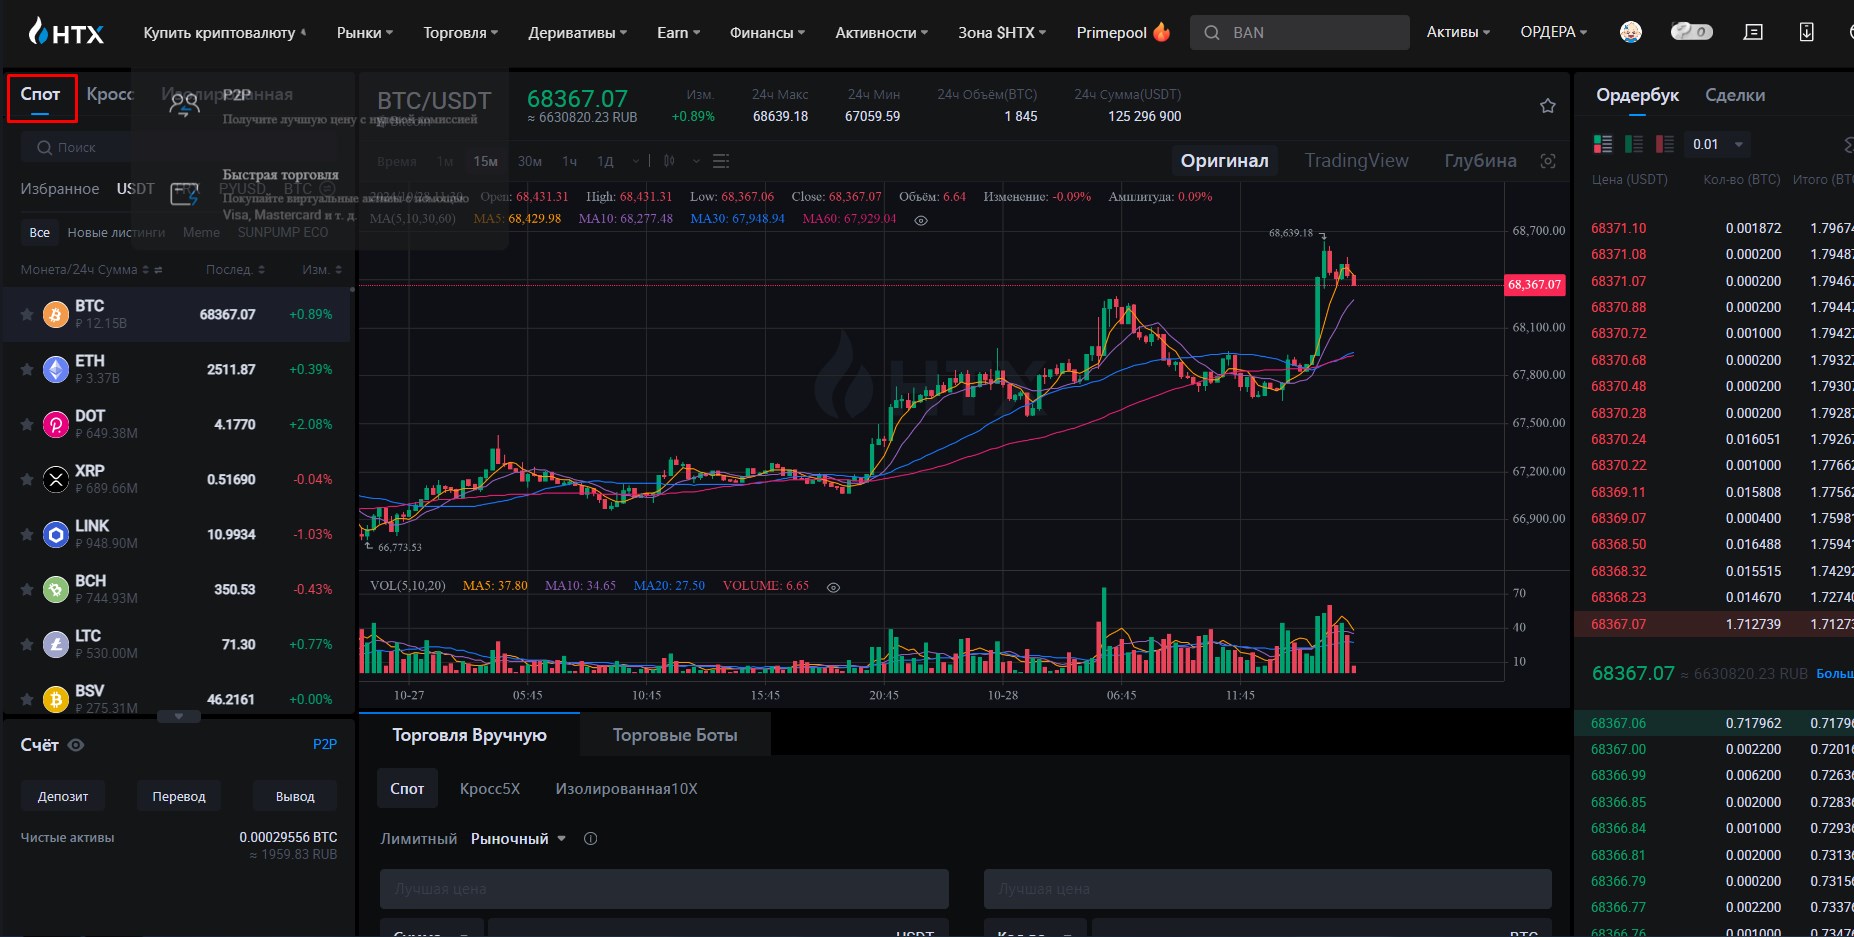The height and width of the screenshot is (937, 1854).
Task: Toggle favorite star for LINK row
Action: (x=27, y=535)
